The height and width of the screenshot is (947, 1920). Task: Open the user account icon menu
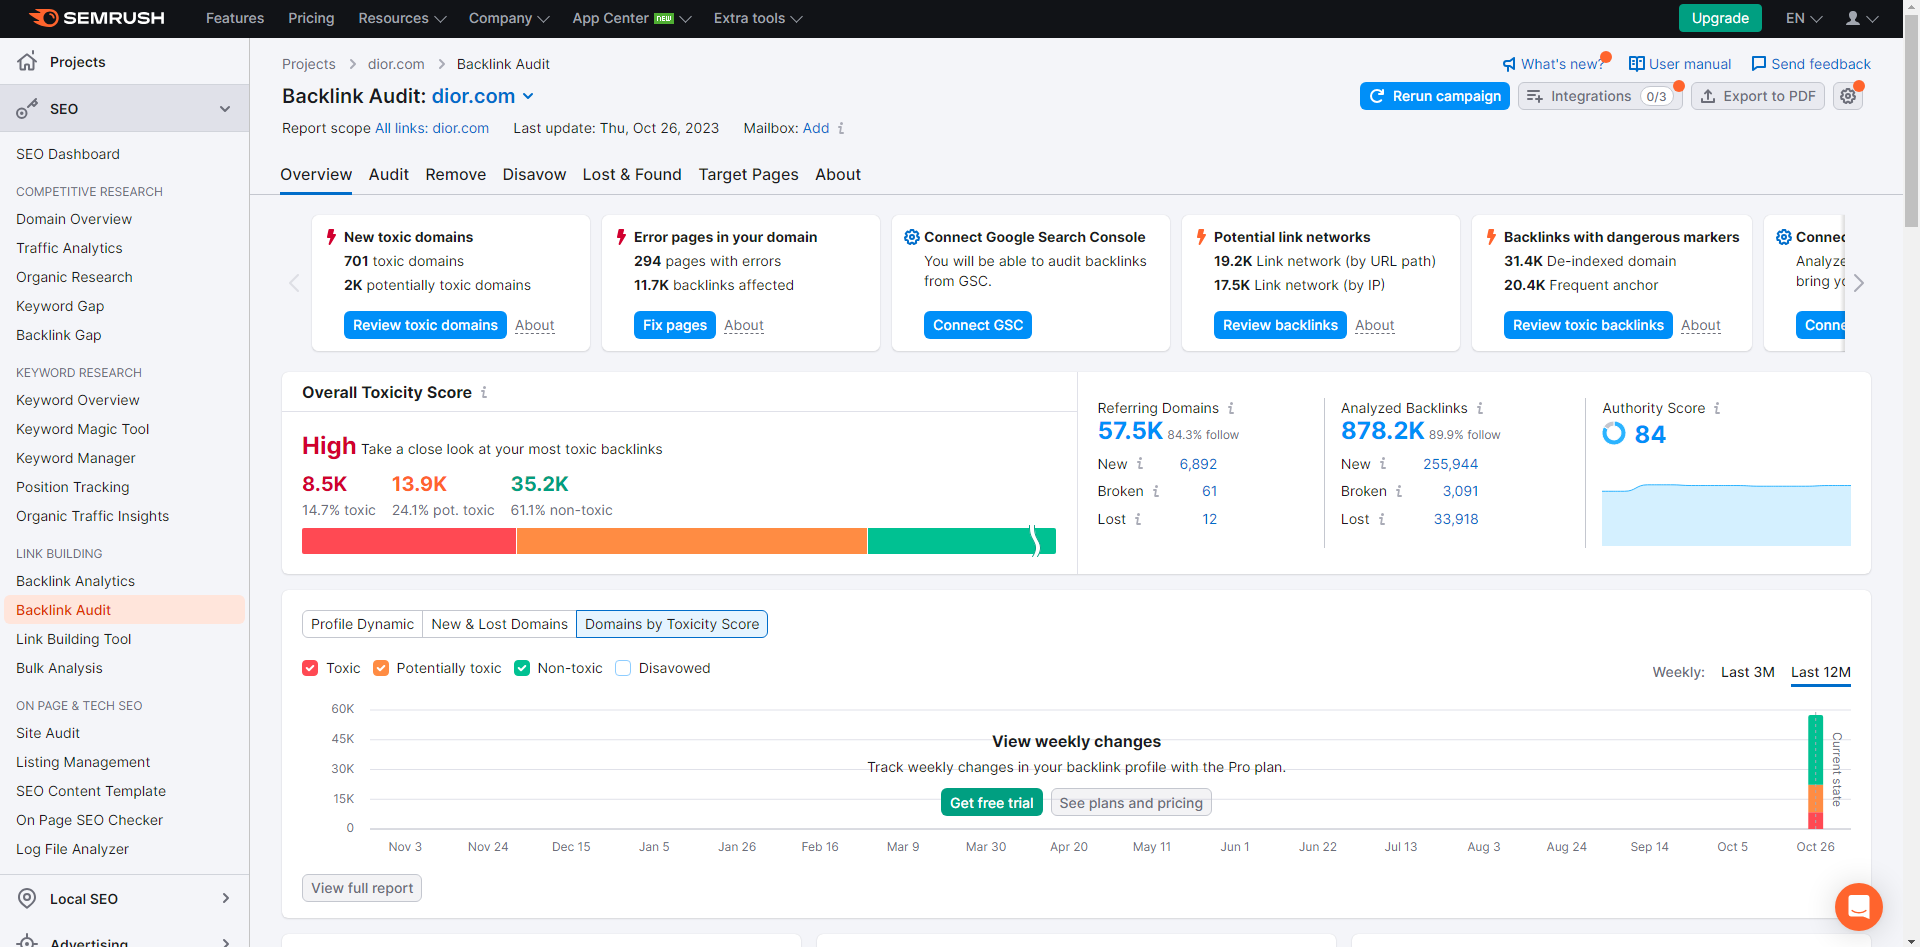(1861, 18)
